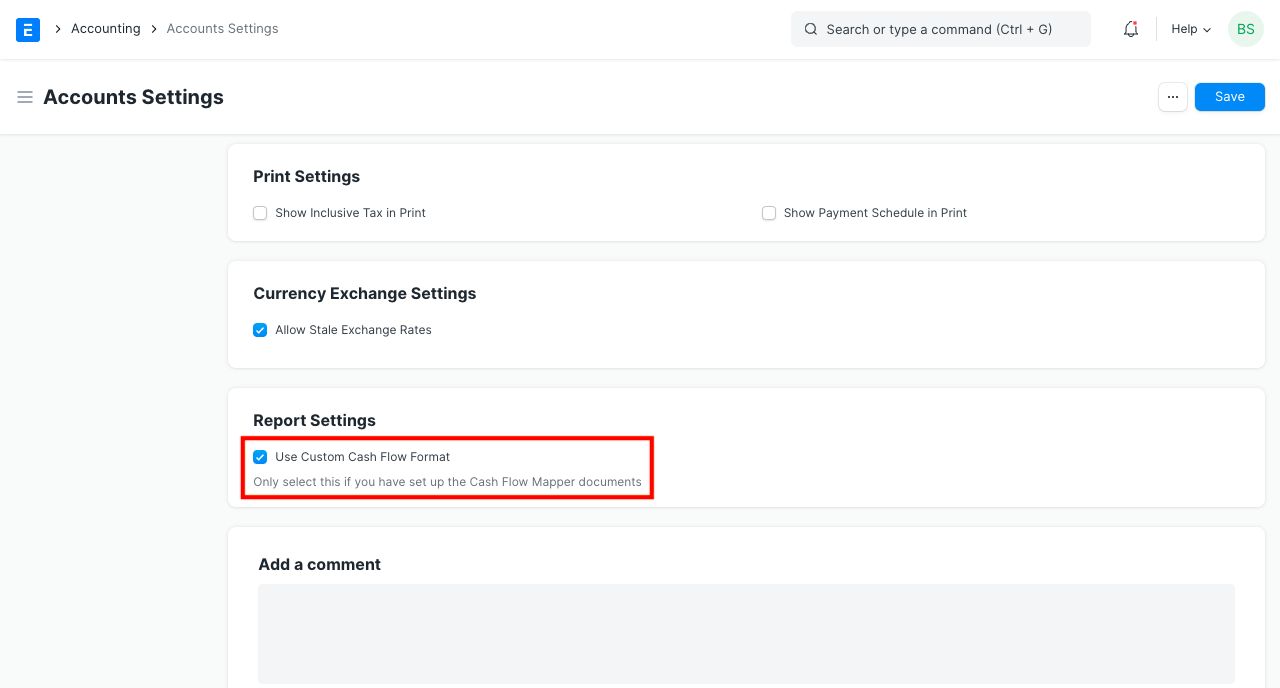Open the notification bell
The height and width of the screenshot is (688, 1280).
[x=1130, y=29]
